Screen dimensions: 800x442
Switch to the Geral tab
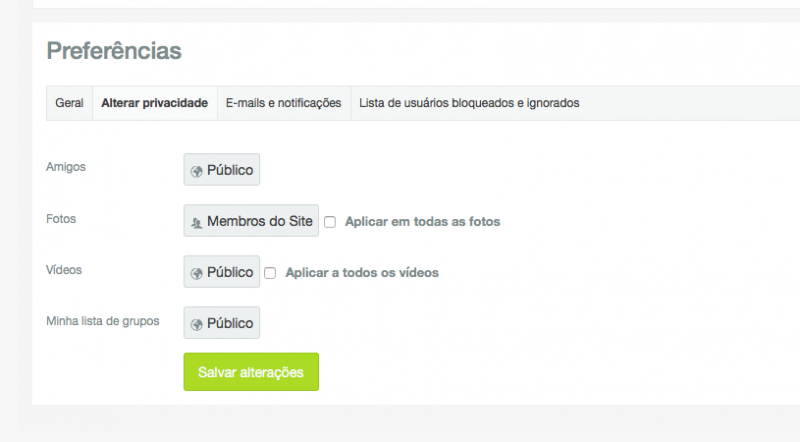click(x=69, y=103)
